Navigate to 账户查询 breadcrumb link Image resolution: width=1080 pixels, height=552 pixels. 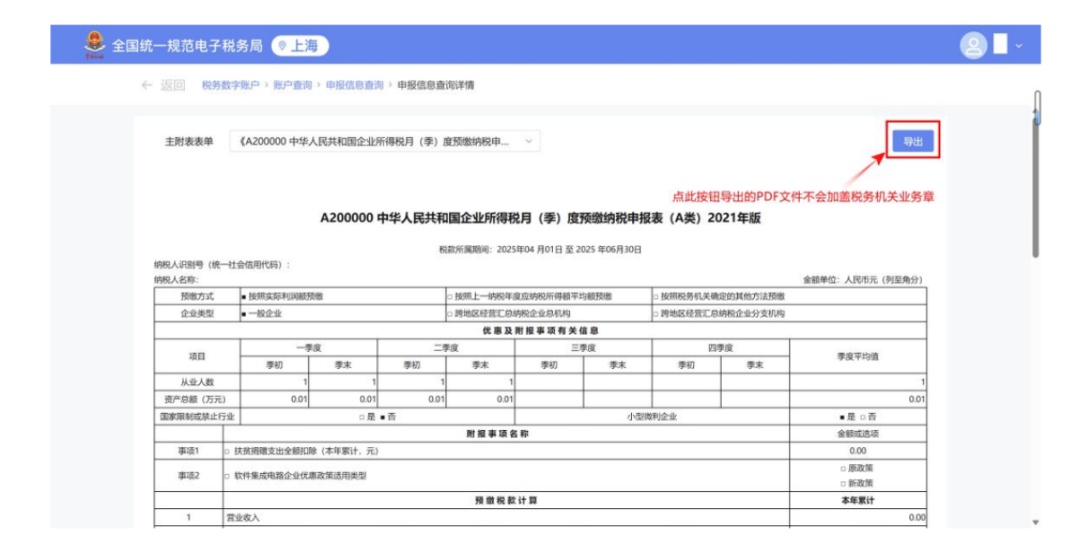(293, 86)
